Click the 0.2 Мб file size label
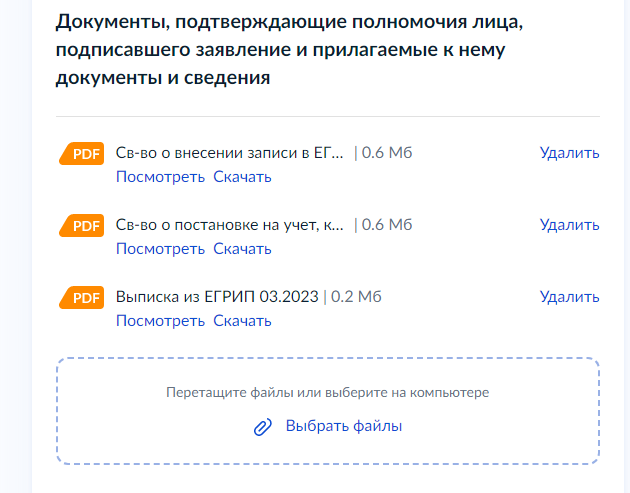This screenshot has height=493, width=630. tap(356, 297)
